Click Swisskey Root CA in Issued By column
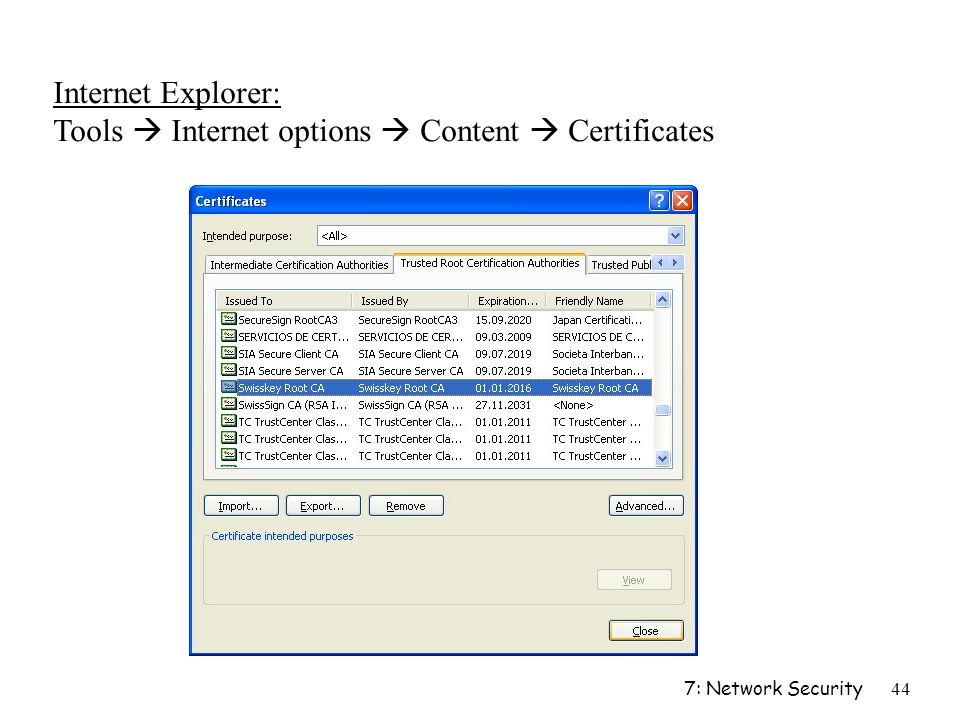 coord(401,388)
